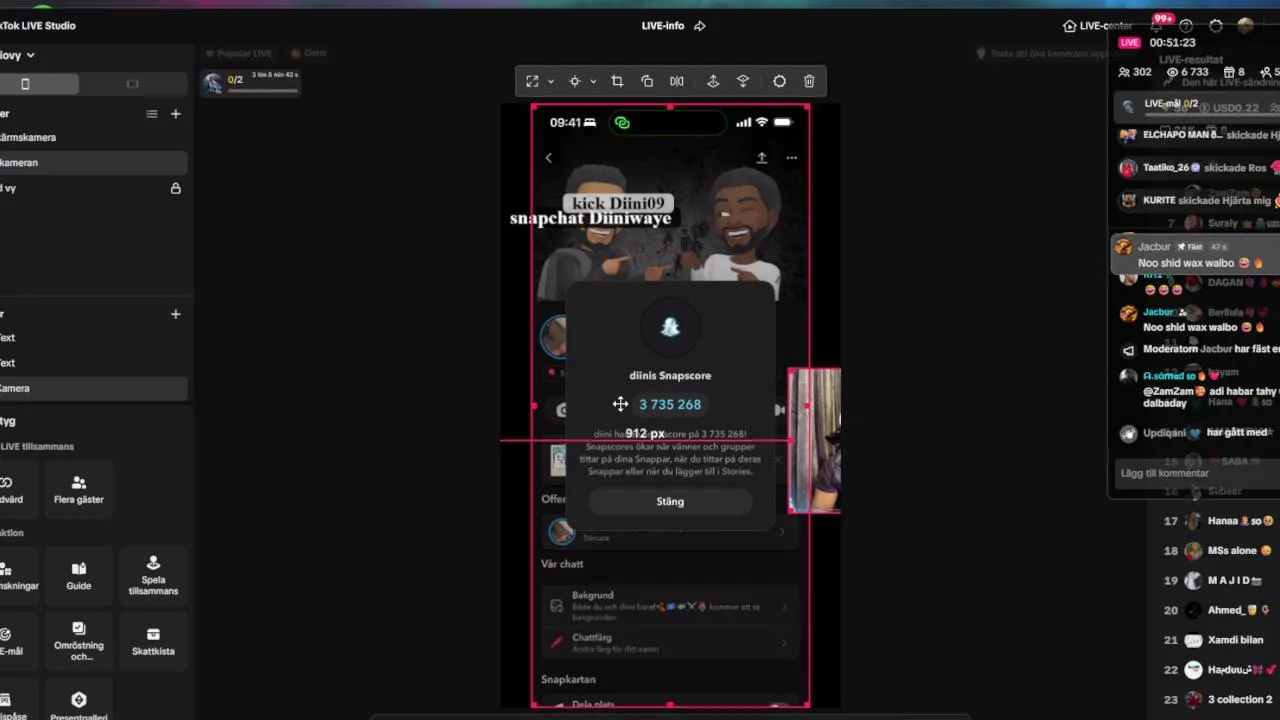The width and height of the screenshot is (1280, 720).
Task: Open notifications bell with 99+ badge
Action: [1157, 26]
